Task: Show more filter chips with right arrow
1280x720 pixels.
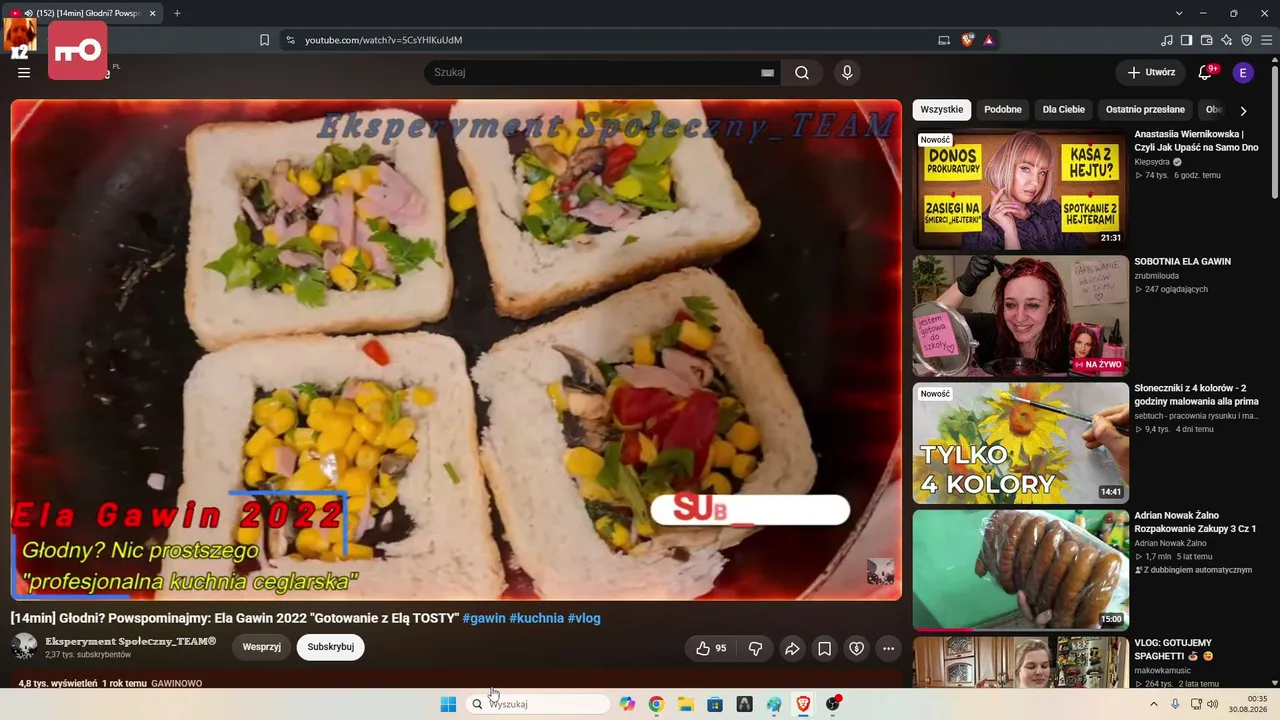Action: pyautogui.click(x=1243, y=110)
